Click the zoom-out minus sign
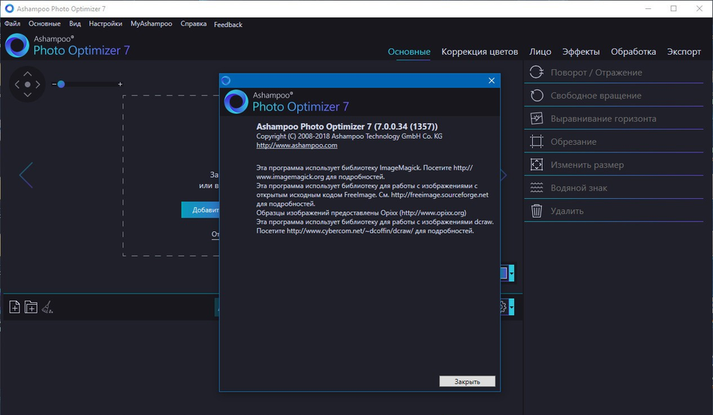The width and height of the screenshot is (713, 415). (x=54, y=84)
